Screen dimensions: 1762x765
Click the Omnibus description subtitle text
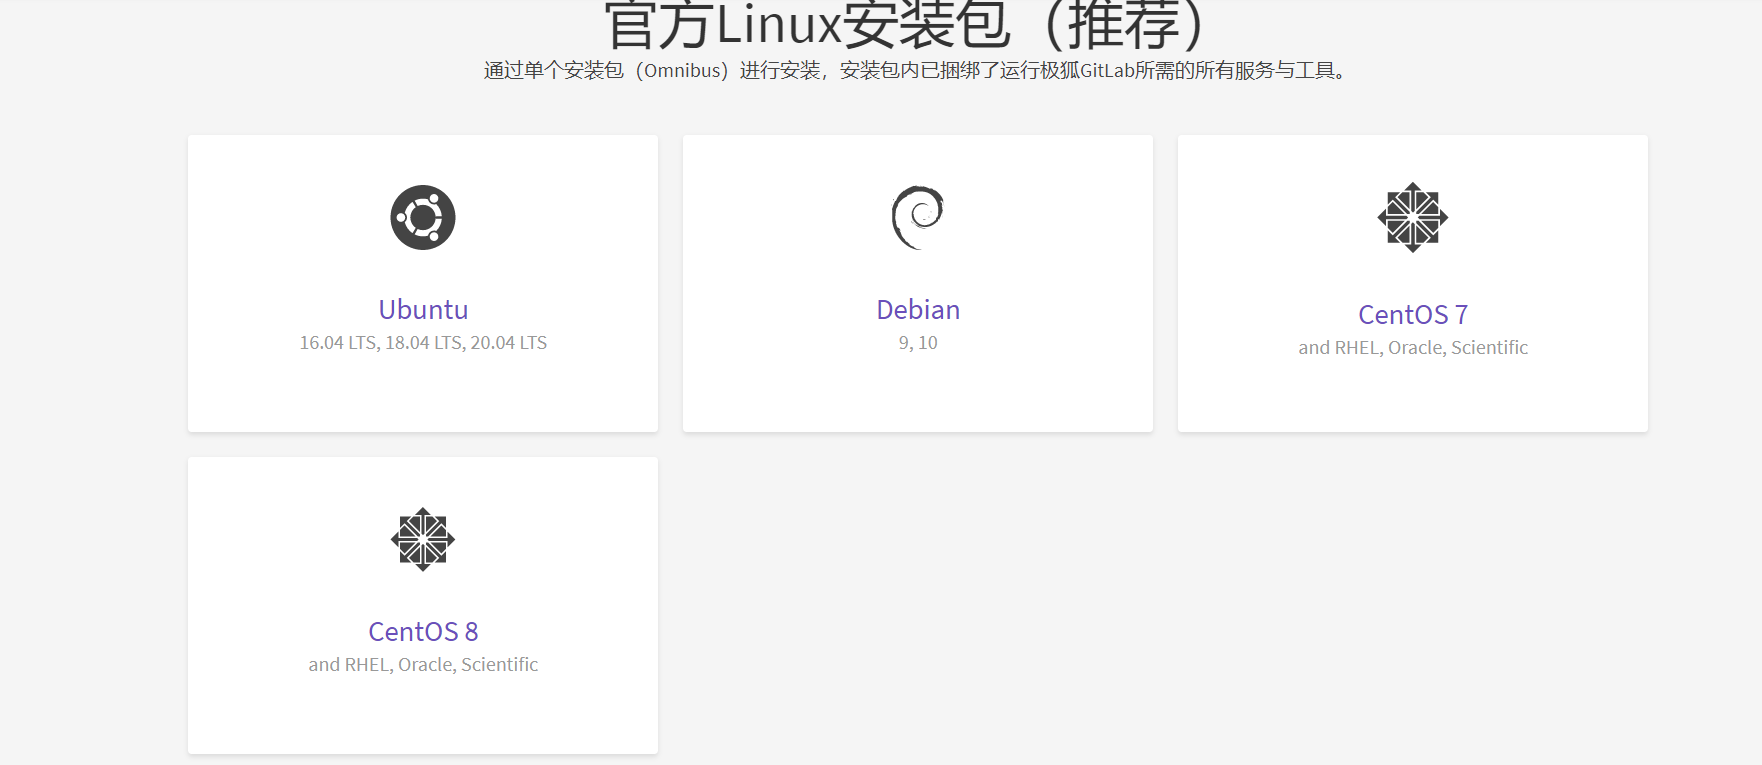pyautogui.click(x=916, y=70)
